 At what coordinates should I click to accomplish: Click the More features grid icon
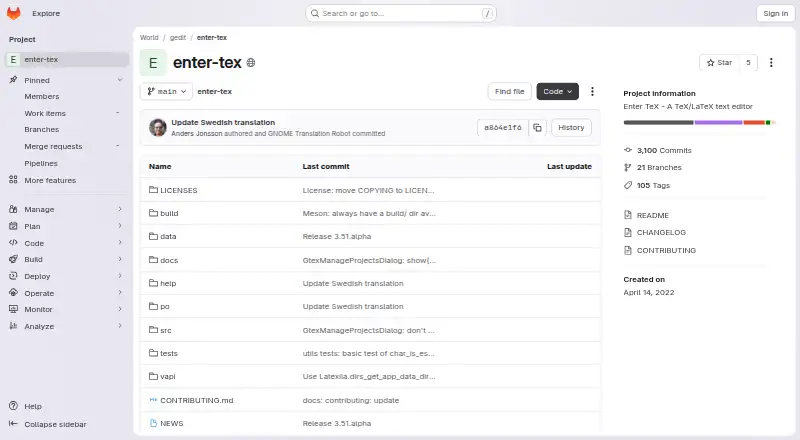point(13,180)
